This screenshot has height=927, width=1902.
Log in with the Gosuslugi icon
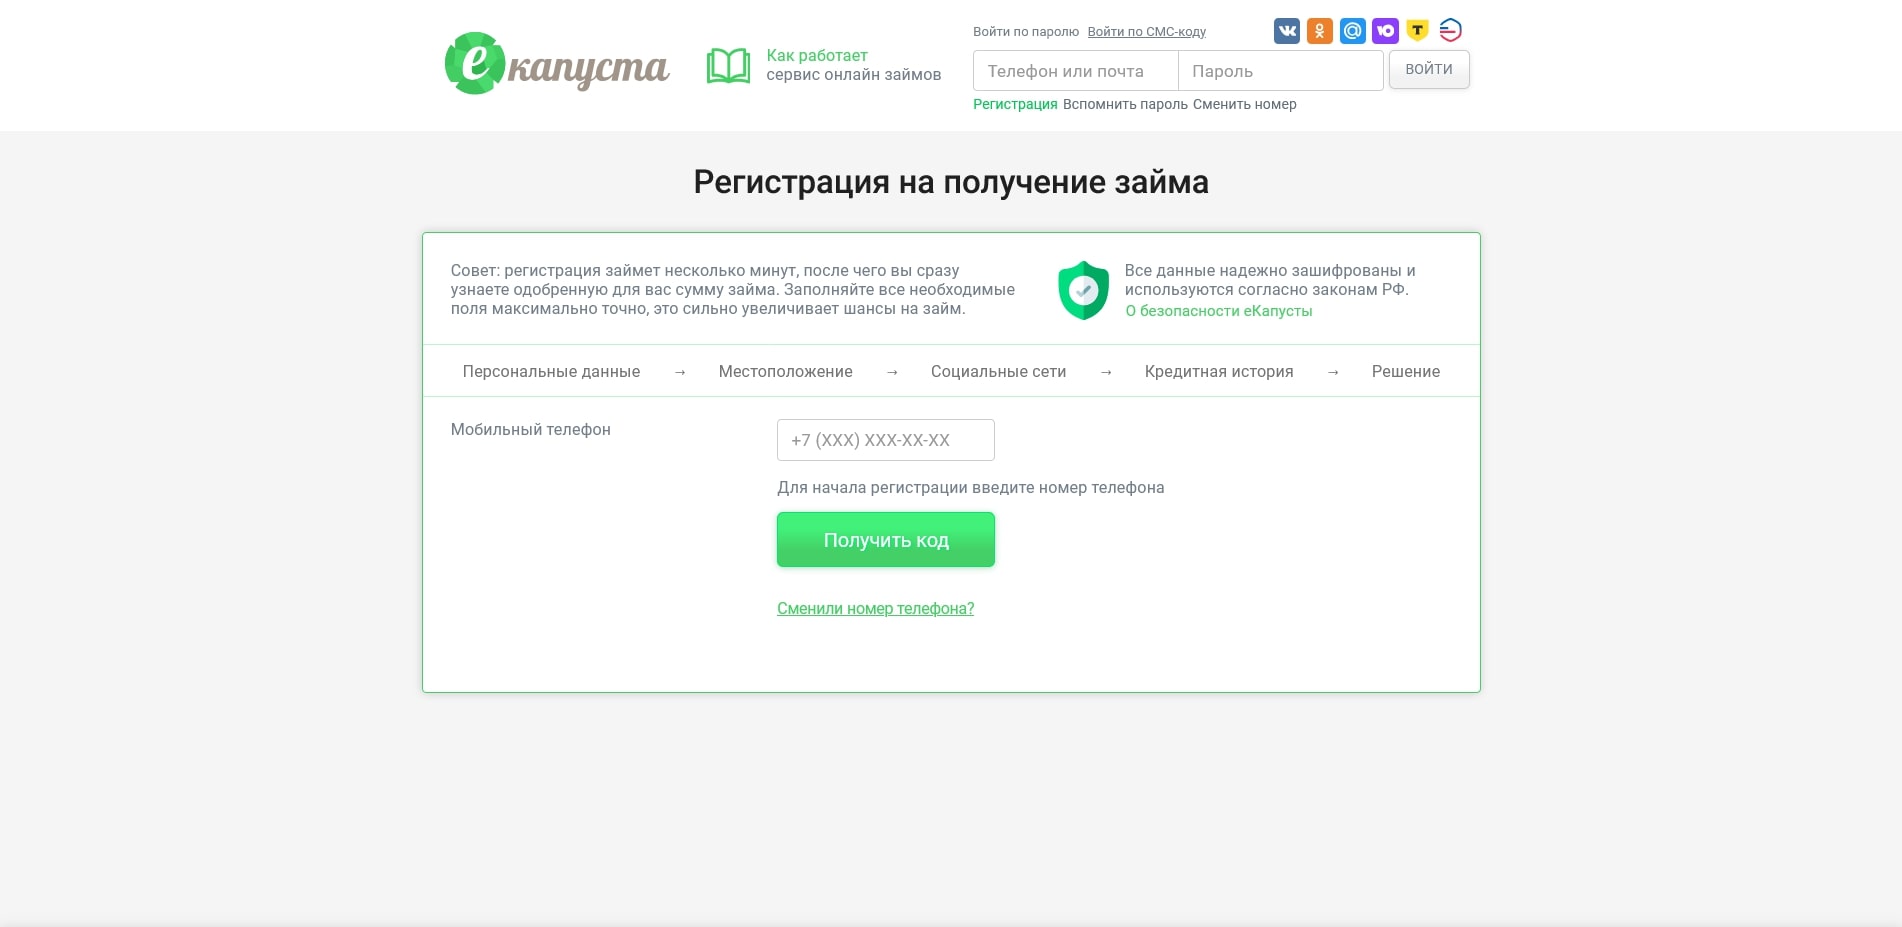tap(1450, 31)
